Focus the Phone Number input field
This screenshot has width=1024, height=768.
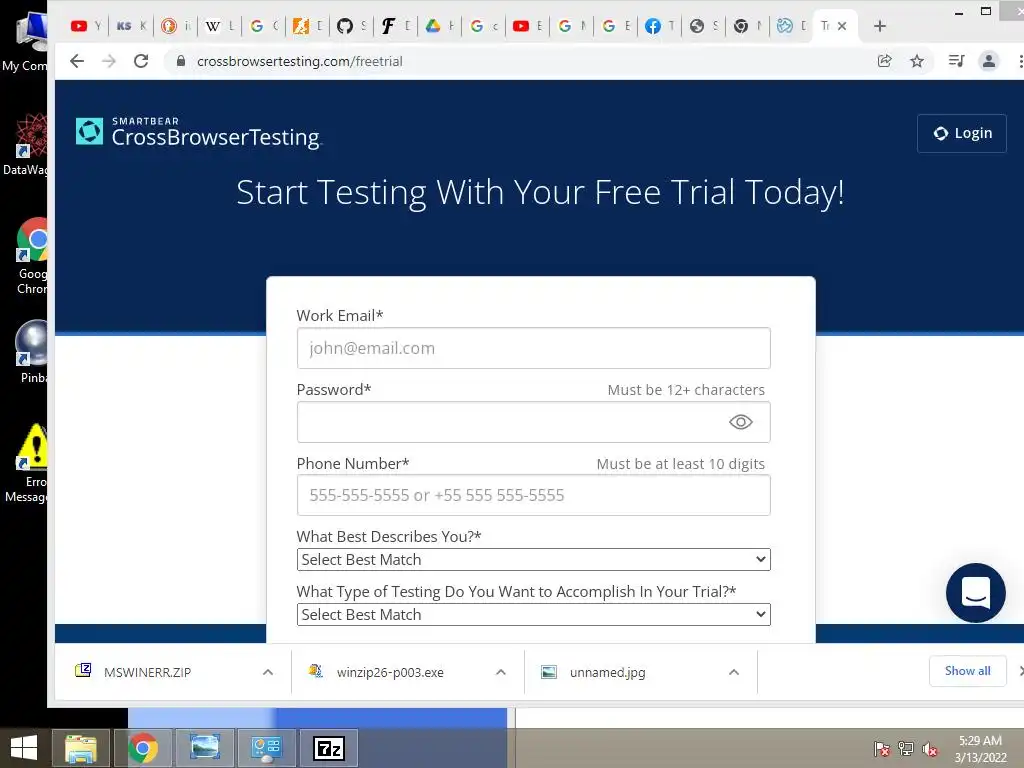pyautogui.click(x=534, y=495)
